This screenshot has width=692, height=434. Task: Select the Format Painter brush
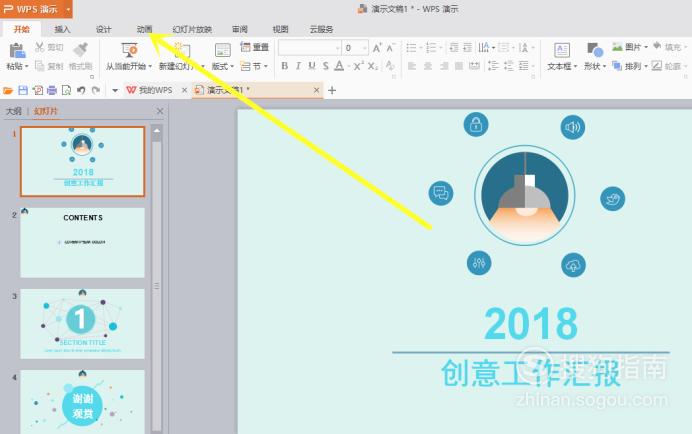click(81, 50)
